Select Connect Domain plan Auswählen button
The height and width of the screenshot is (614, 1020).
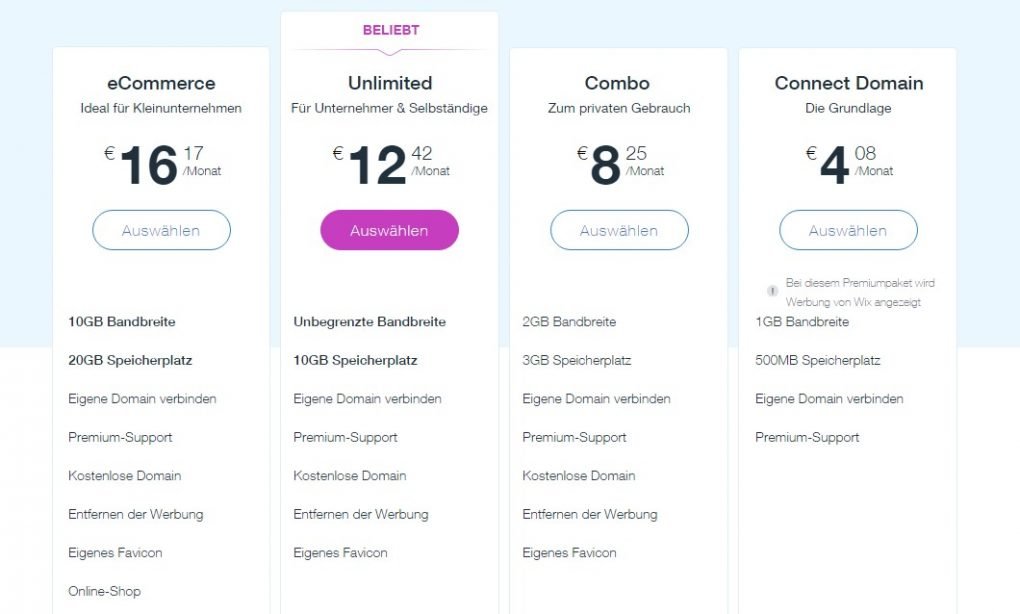(848, 230)
